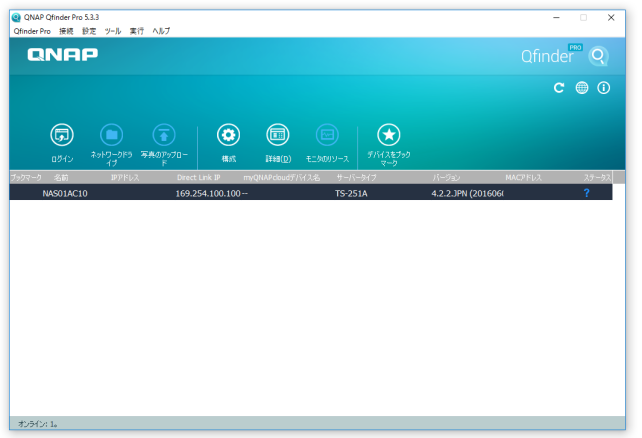Click the Login (ログイン) toolbar icon
This screenshot has width=642, height=438.
(x=62, y=135)
